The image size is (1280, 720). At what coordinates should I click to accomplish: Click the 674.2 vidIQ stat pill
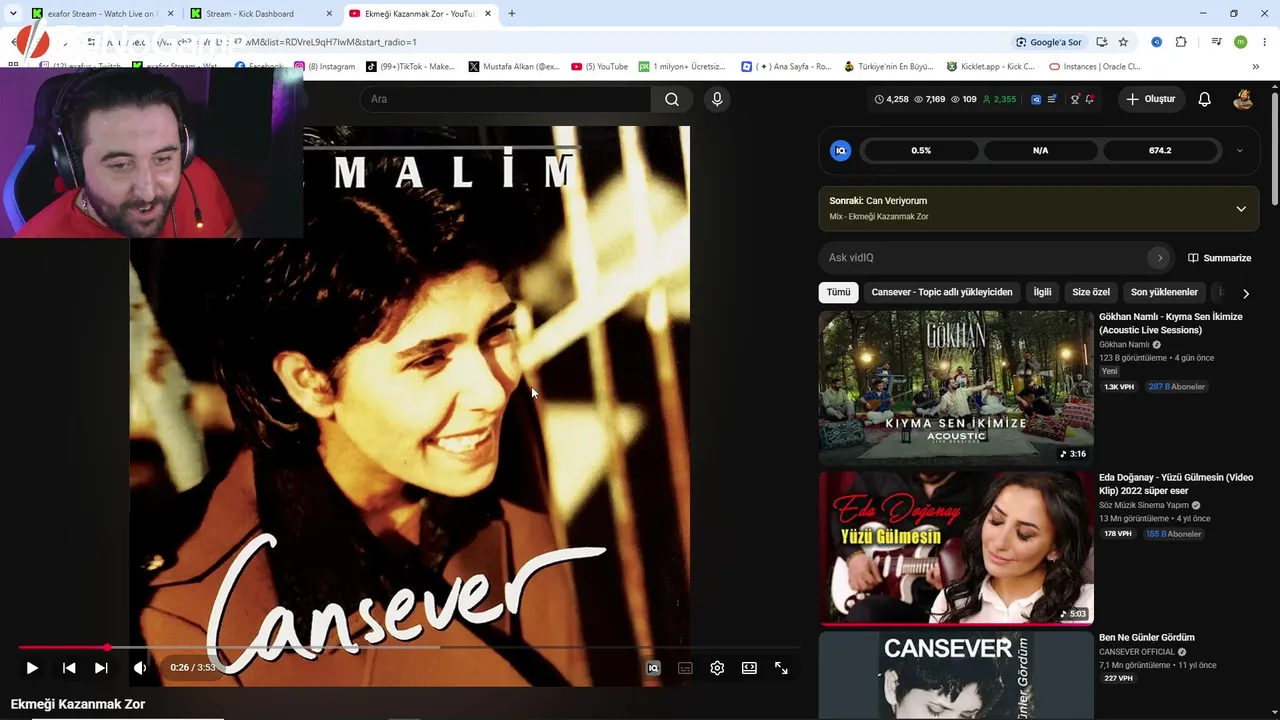pyautogui.click(x=1160, y=150)
